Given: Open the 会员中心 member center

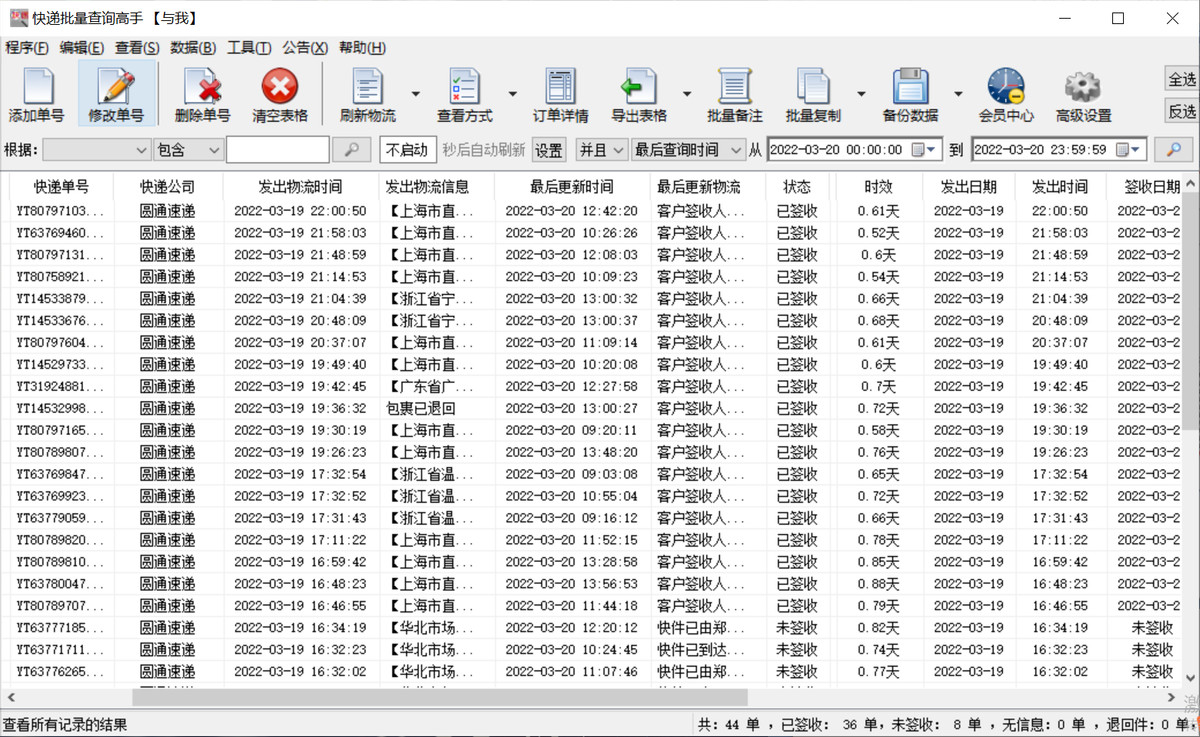Looking at the screenshot, I should [x=1005, y=93].
